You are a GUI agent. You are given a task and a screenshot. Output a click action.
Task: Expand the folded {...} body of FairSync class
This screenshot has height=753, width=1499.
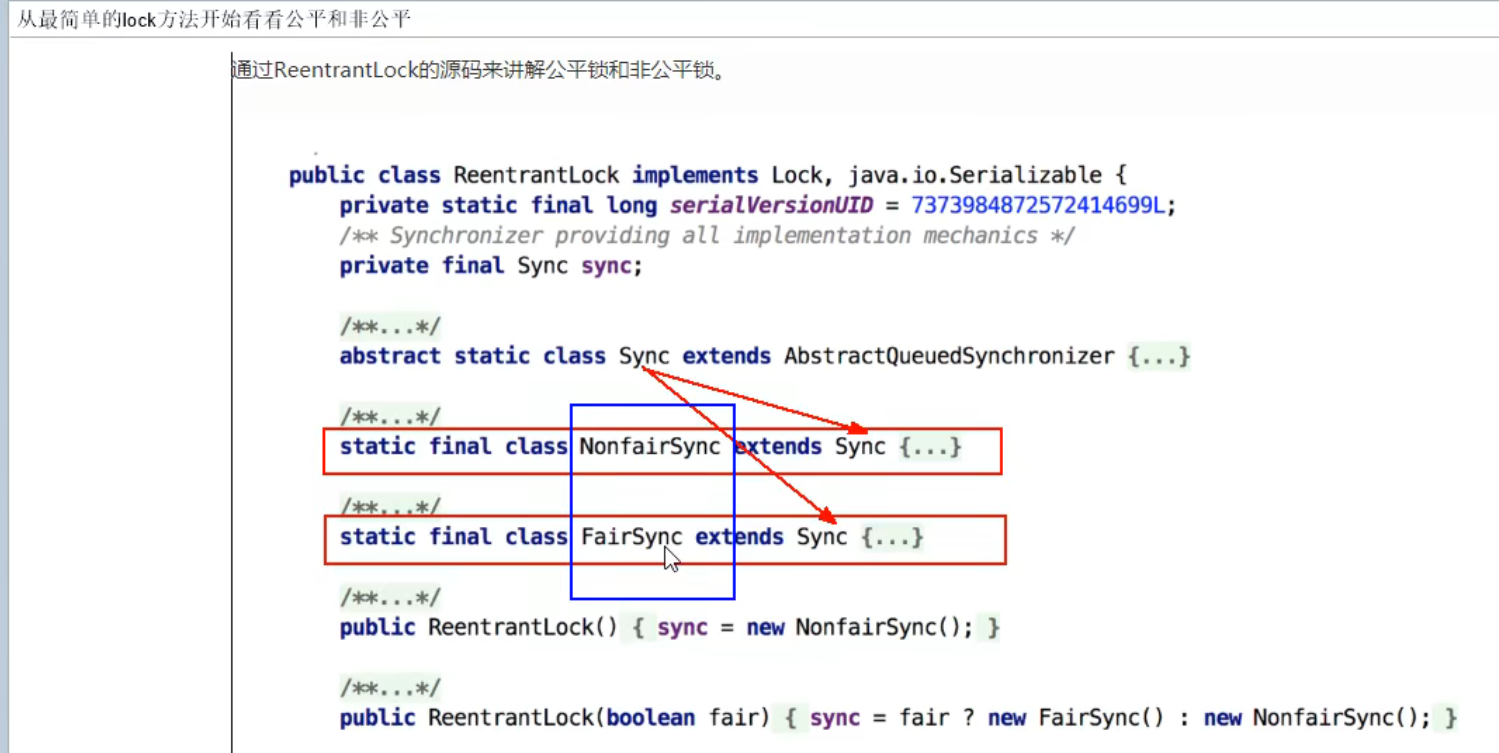pos(892,537)
